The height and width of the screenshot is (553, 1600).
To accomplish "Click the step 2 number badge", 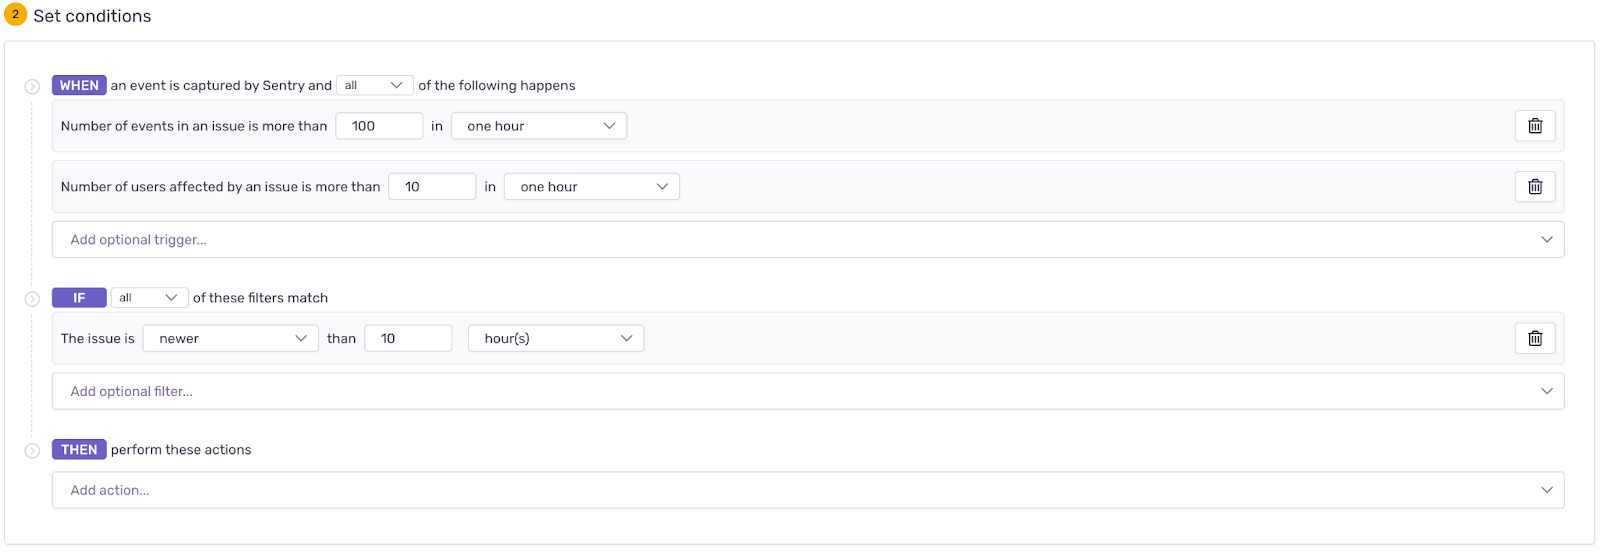I will (x=15, y=15).
